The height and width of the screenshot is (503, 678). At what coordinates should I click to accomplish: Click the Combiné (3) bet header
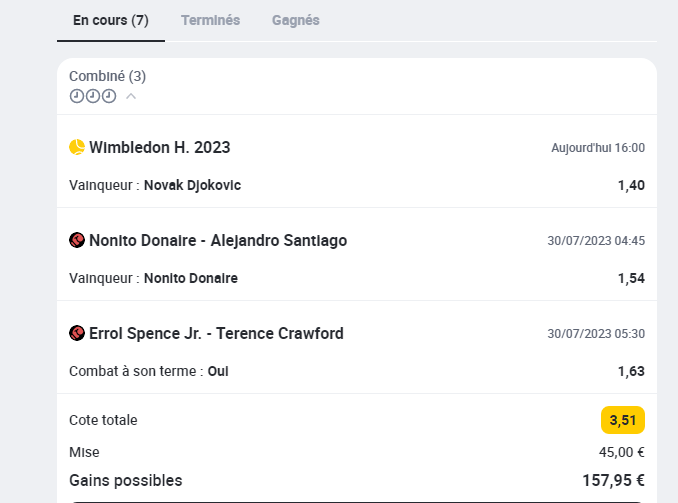[107, 76]
